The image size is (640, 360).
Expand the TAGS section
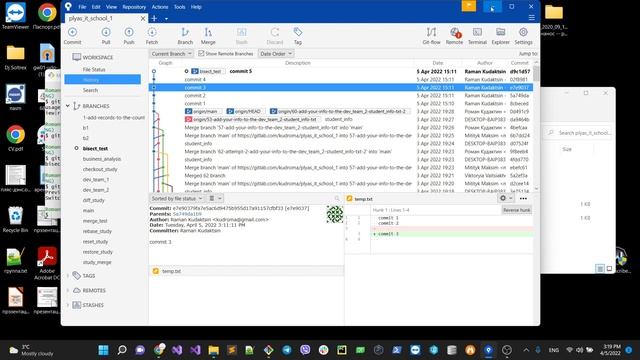[x=68, y=276]
